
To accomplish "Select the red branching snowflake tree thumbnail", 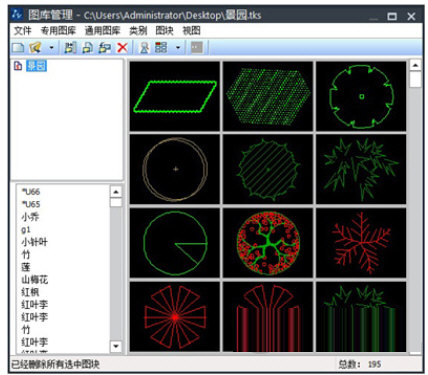I will [x=361, y=243].
